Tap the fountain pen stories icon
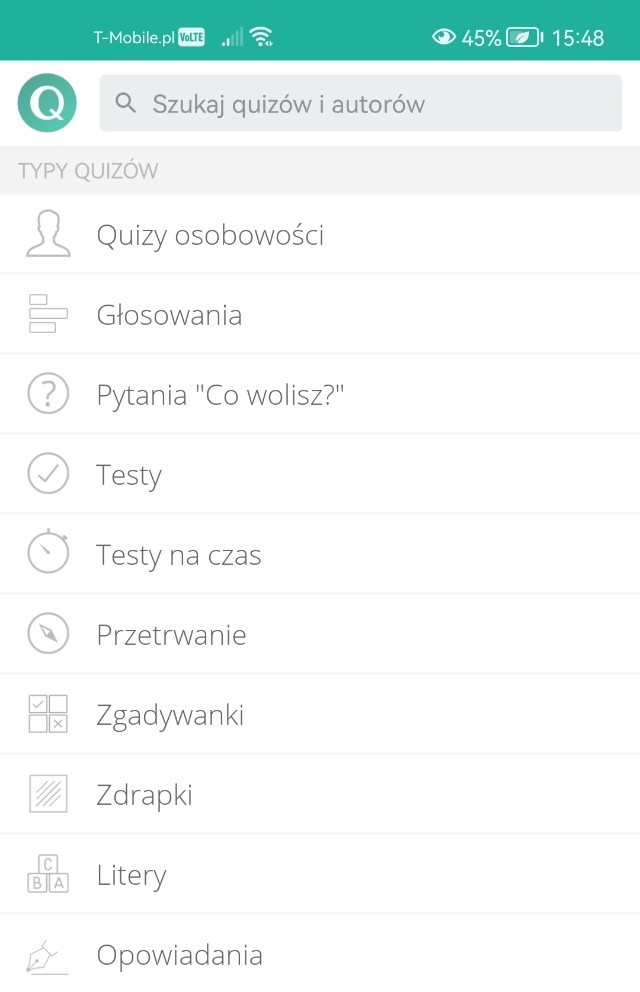 pos(48,955)
